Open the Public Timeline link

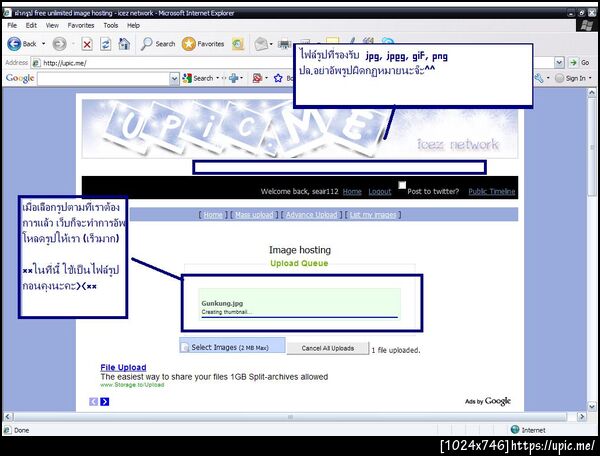[492, 191]
